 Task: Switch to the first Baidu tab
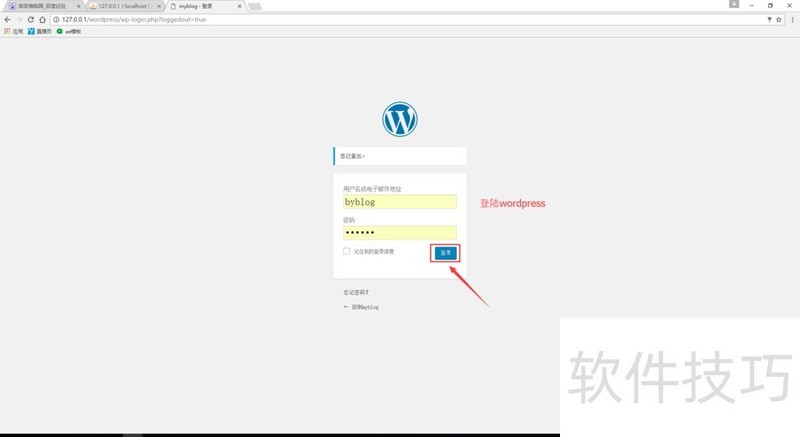[x=42, y=6]
